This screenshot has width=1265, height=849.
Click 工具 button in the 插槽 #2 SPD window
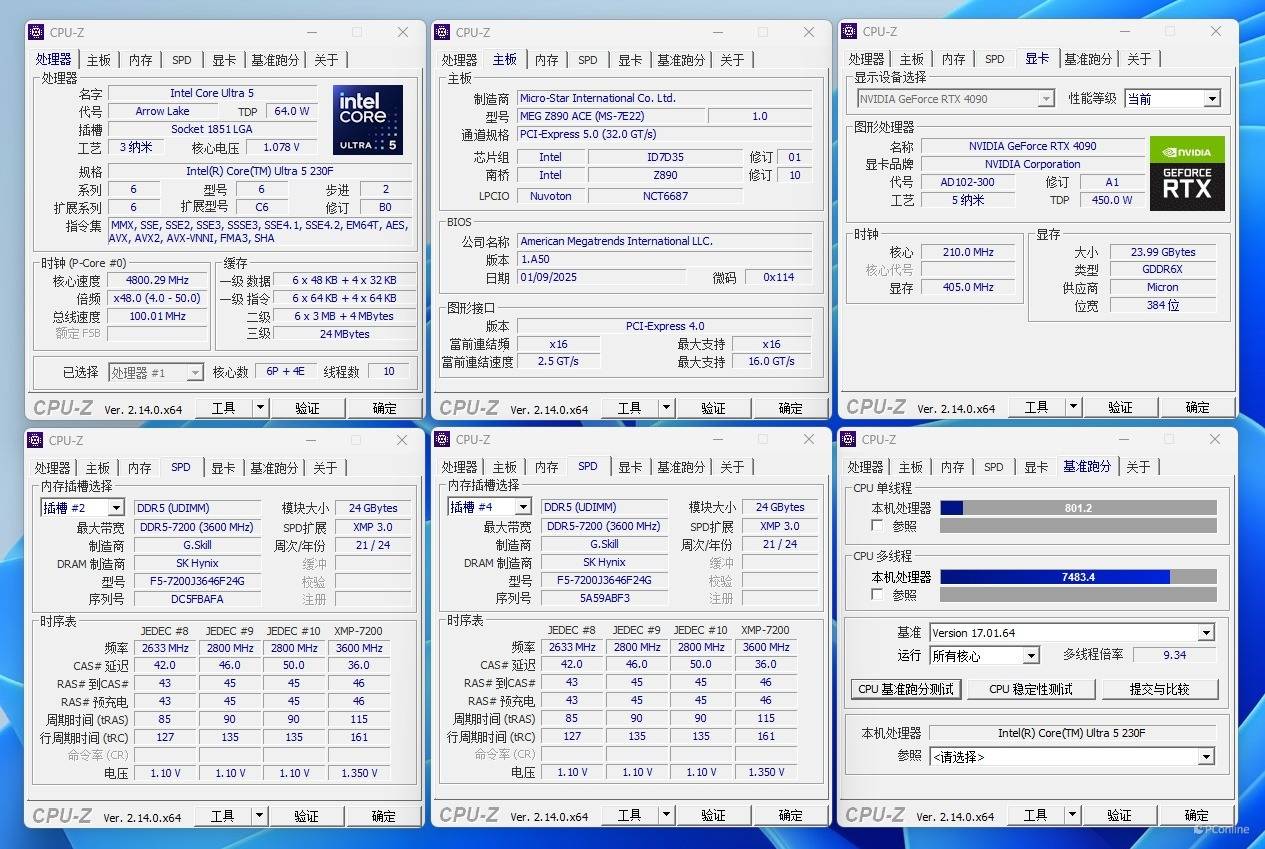222,816
